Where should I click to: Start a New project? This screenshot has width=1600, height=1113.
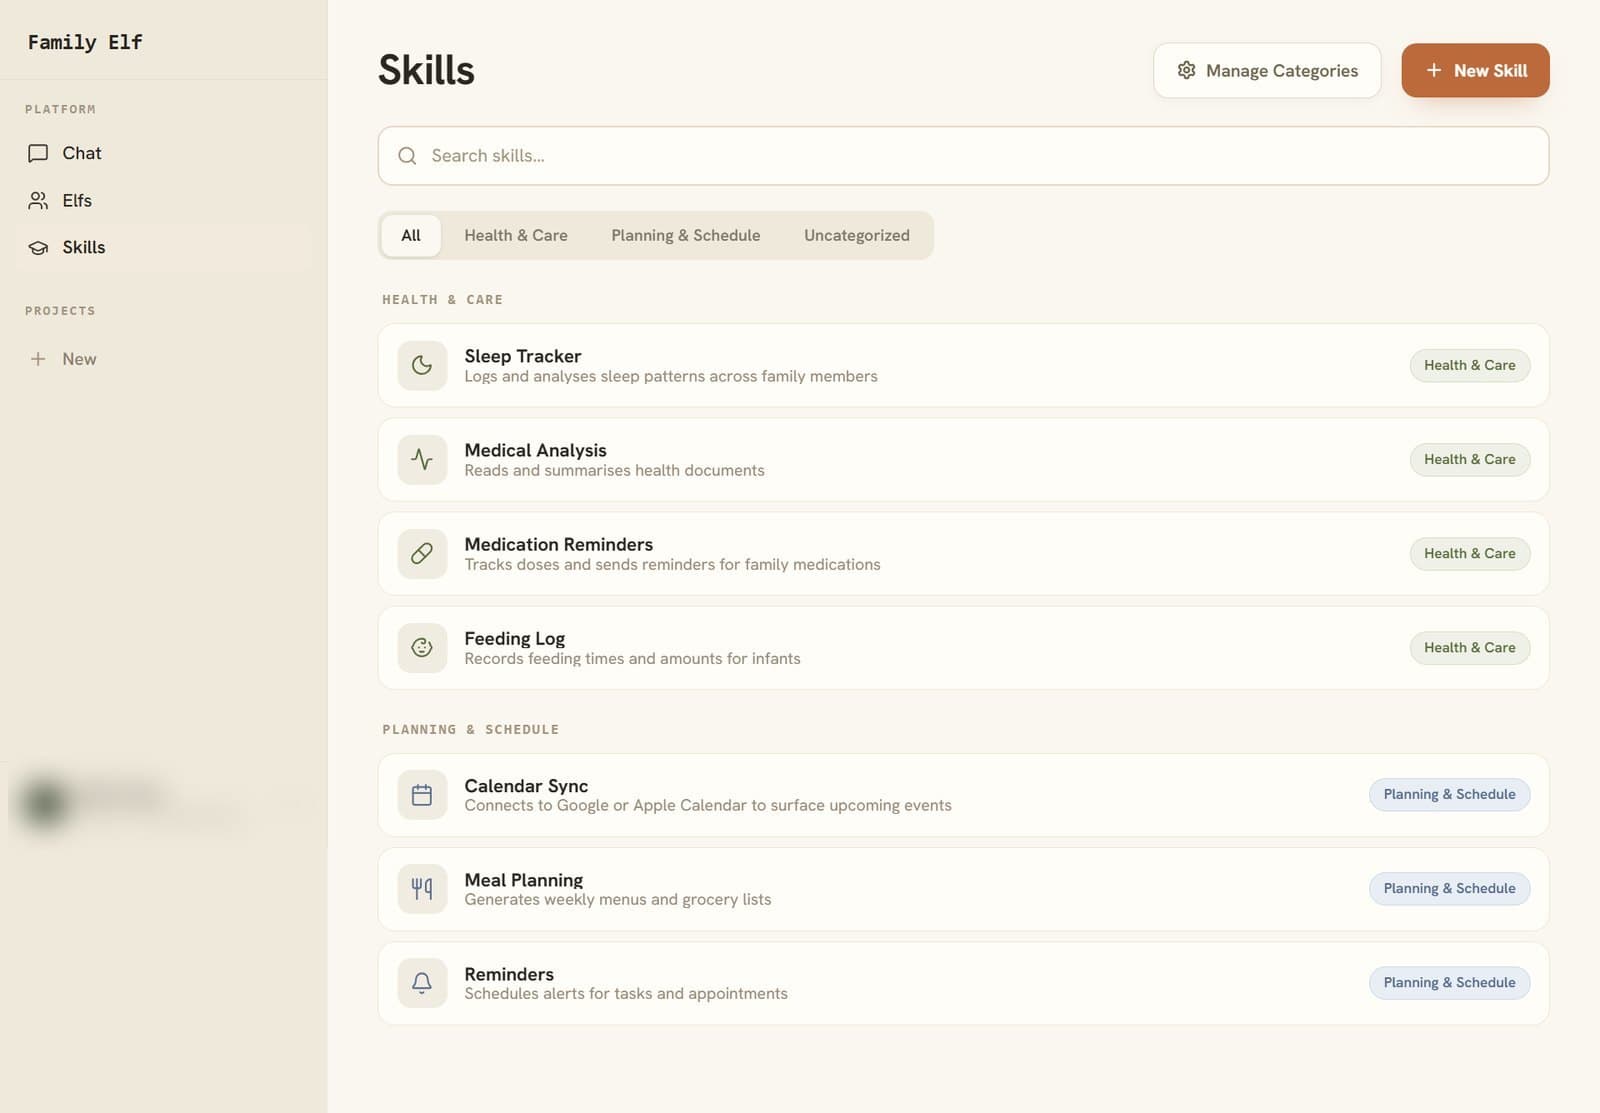tap(165, 359)
